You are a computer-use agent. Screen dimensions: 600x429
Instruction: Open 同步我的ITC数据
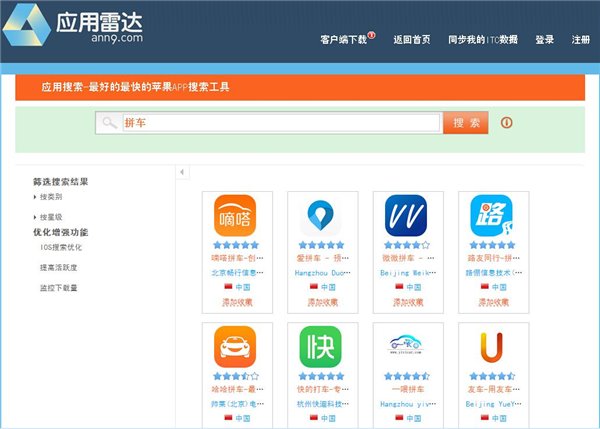[x=483, y=39]
